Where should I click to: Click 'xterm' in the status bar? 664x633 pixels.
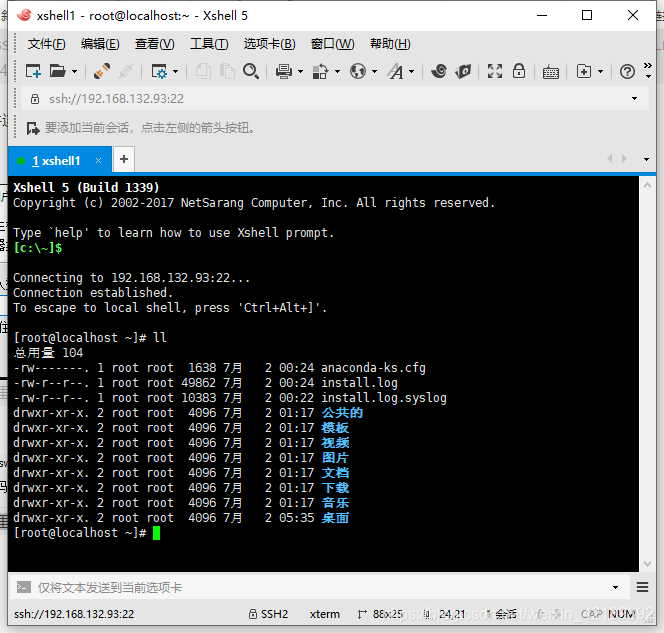pos(324,614)
